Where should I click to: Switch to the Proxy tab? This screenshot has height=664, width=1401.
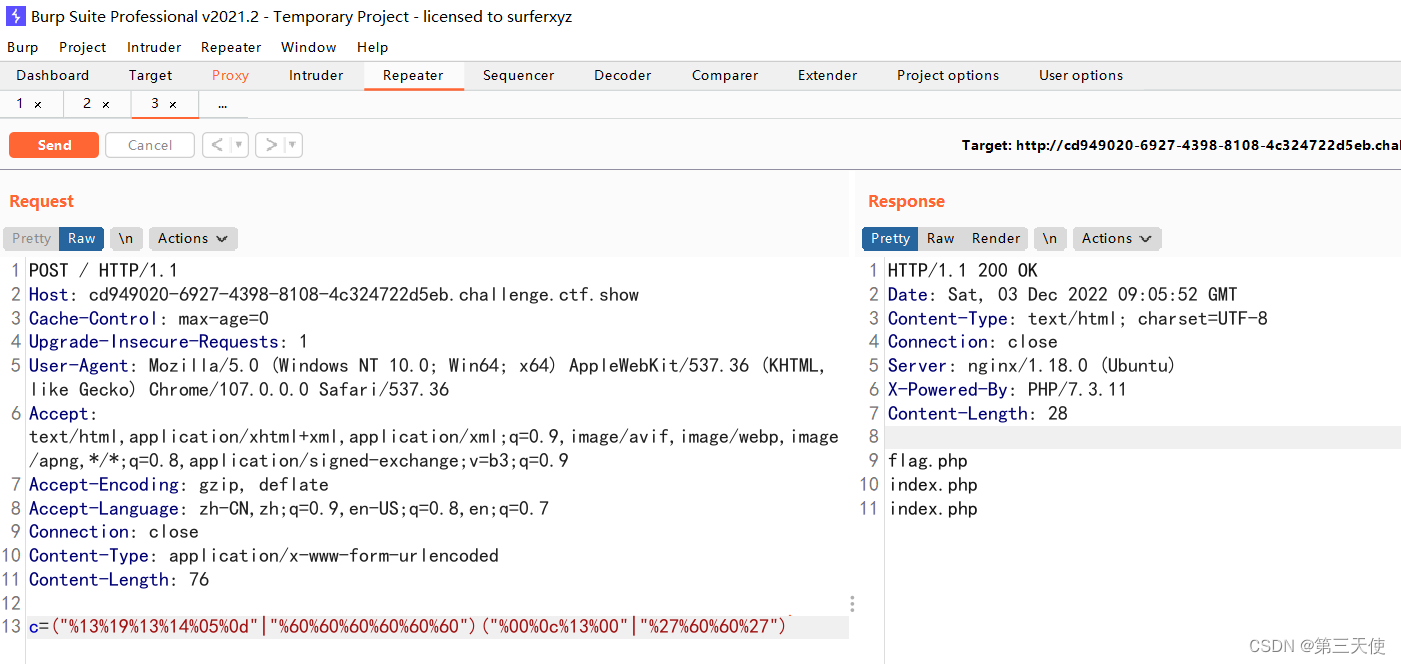(230, 75)
